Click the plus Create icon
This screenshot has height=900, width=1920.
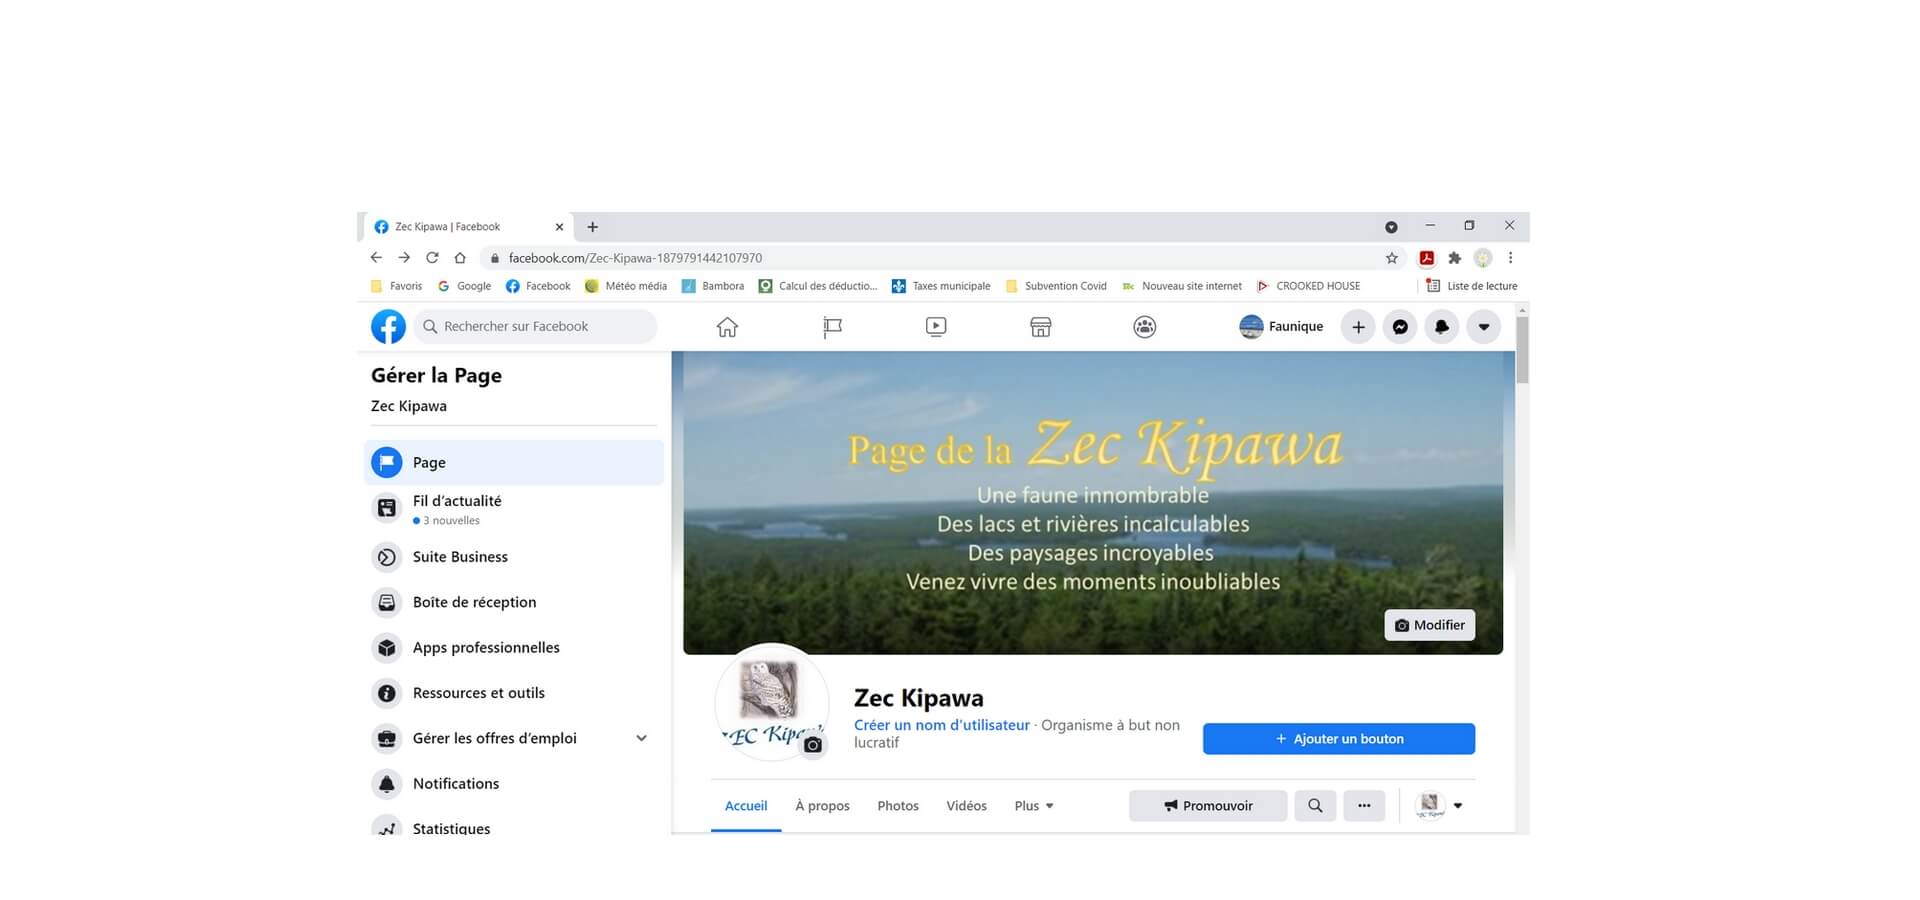[x=1358, y=327]
